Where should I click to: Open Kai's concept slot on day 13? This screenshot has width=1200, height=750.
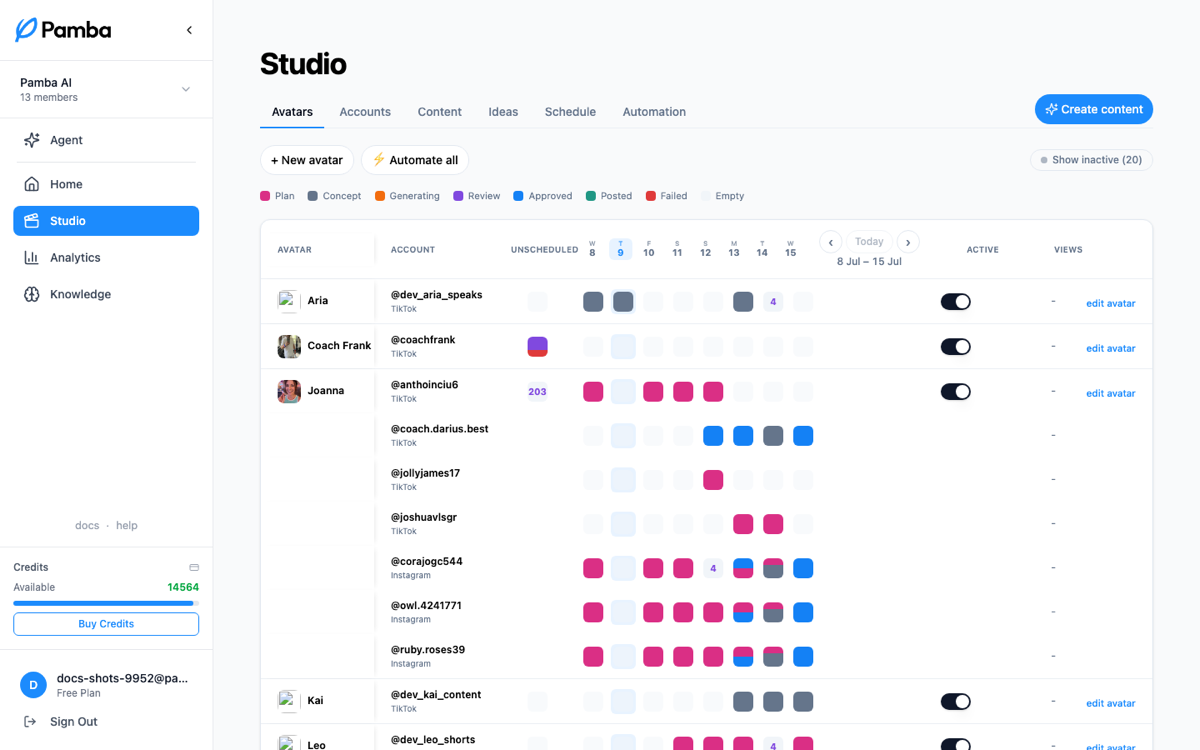[x=743, y=702]
